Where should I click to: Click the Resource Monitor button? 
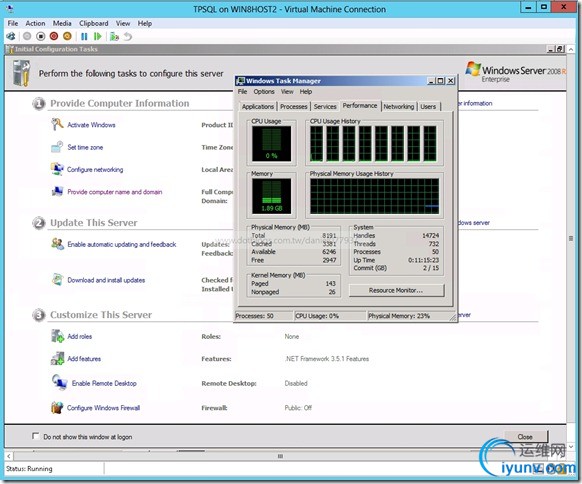pos(396,290)
